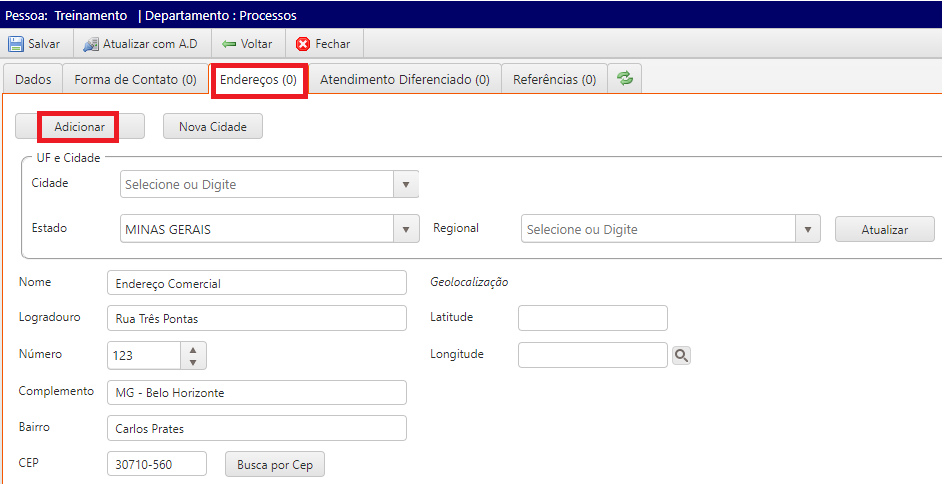Image resolution: width=945 pixels, height=484 pixels.
Task: Expand the Regional dropdown
Action: coord(808,230)
